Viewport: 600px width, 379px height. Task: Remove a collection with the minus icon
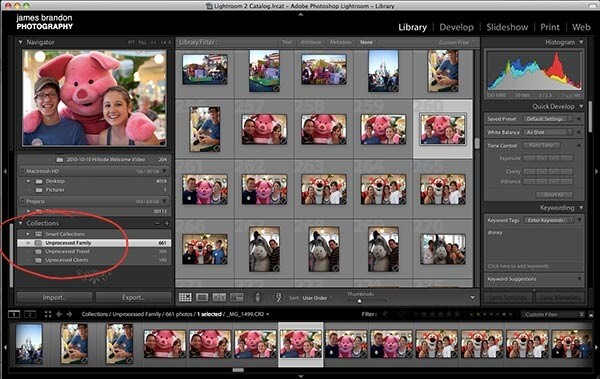click(x=157, y=223)
